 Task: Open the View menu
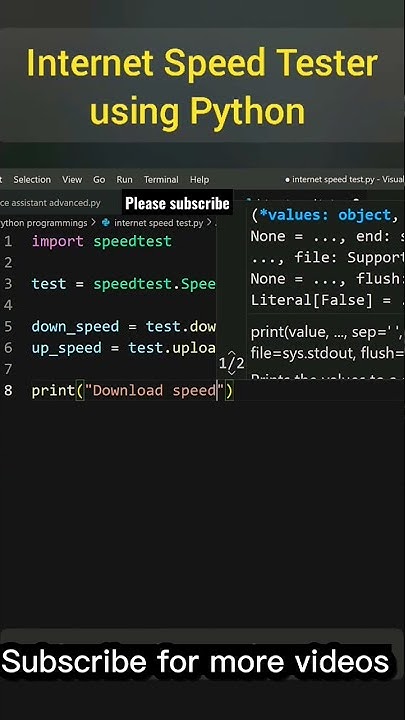(x=72, y=180)
